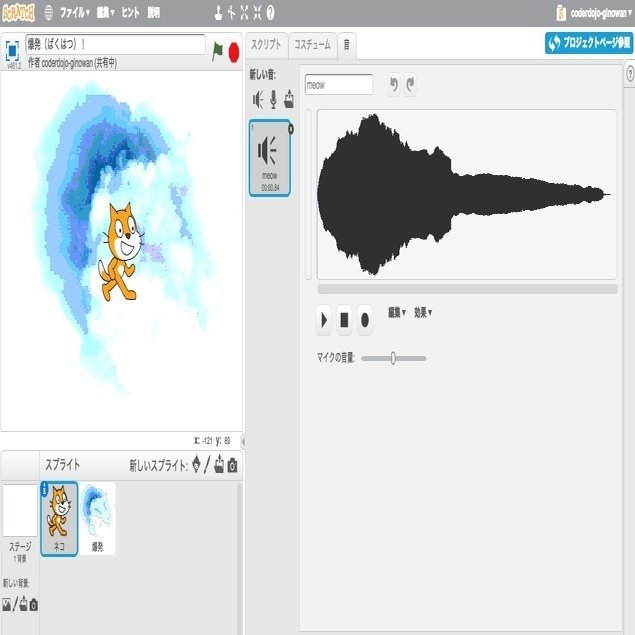Expand the sound editor 効果 dropdown
Image resolution: width=635 pixels, height=635 pixels.
tap(423, 312)
